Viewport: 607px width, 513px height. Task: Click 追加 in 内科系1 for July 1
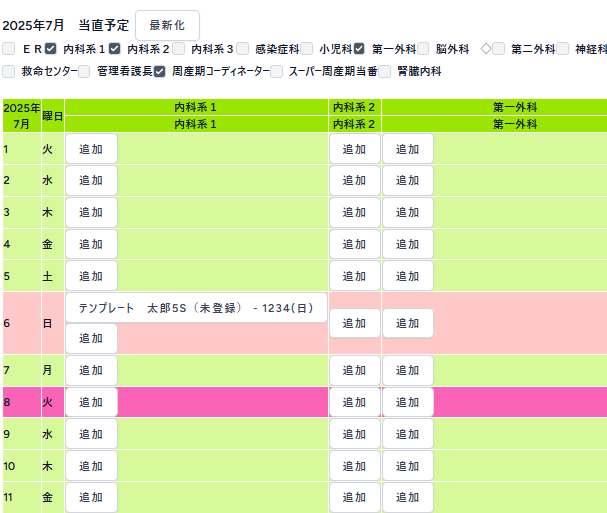91,149
